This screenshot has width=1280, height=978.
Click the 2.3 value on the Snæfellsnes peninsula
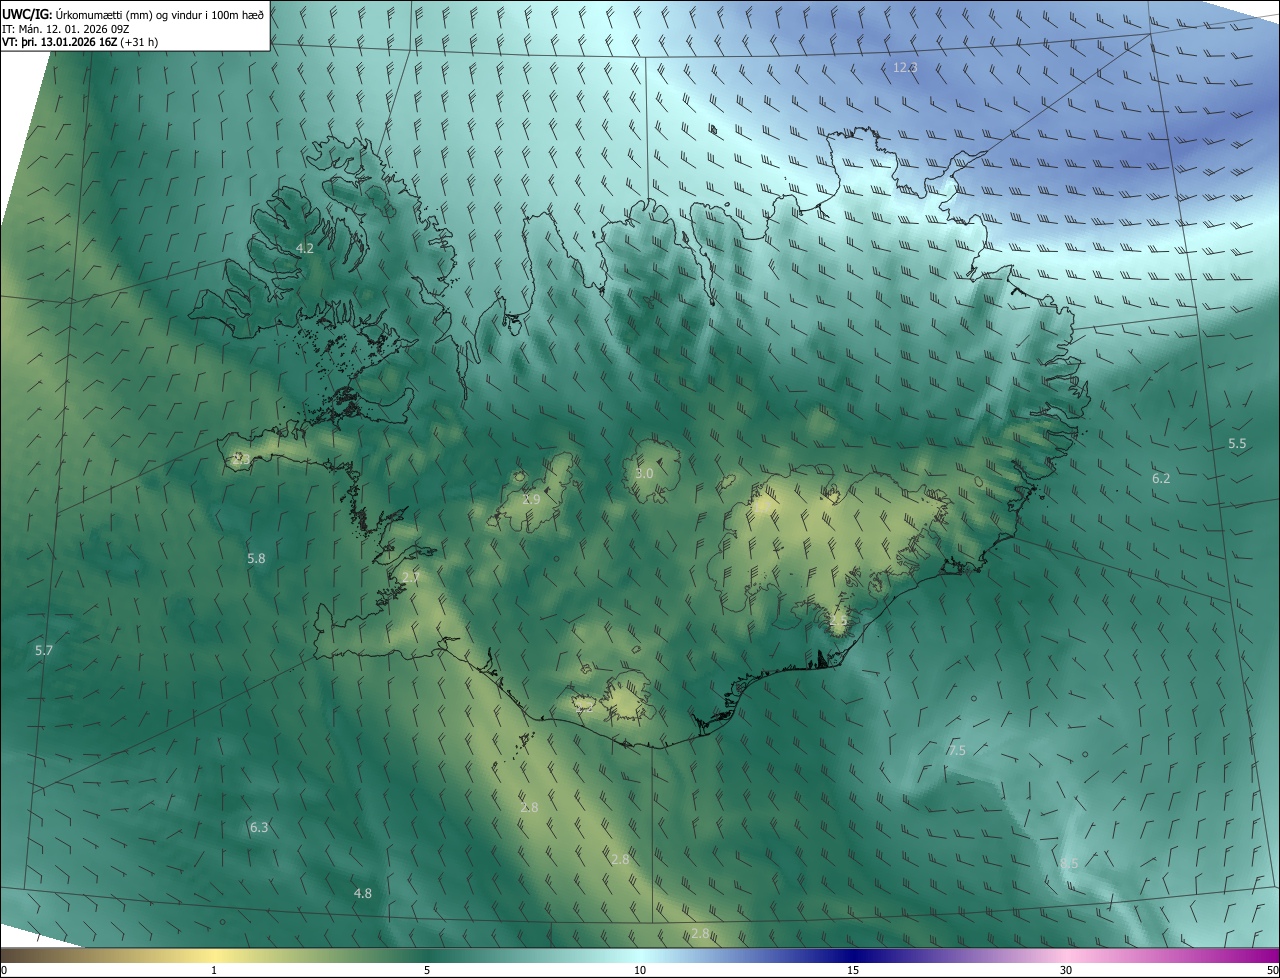(240, 459)
